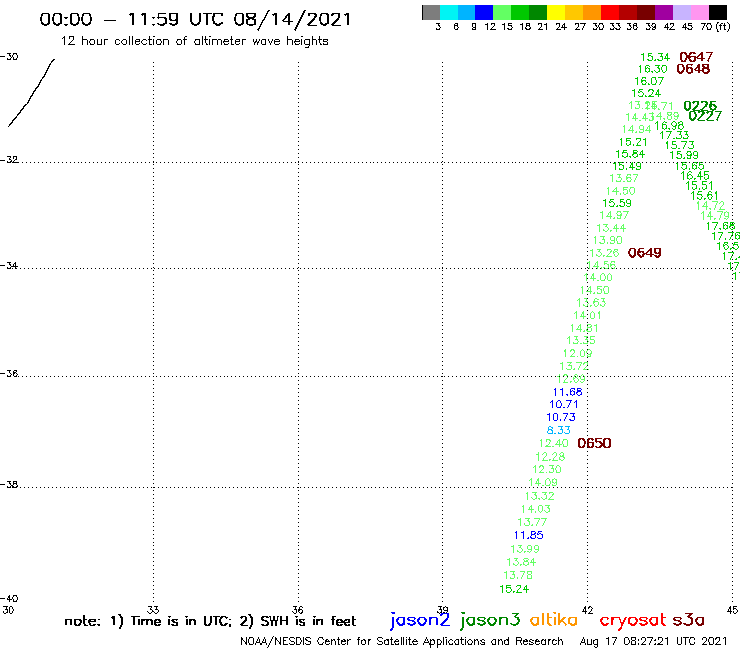The image size is (740, 650).
Task: Select the wave height value 14.09
Action: click(543, 482)
